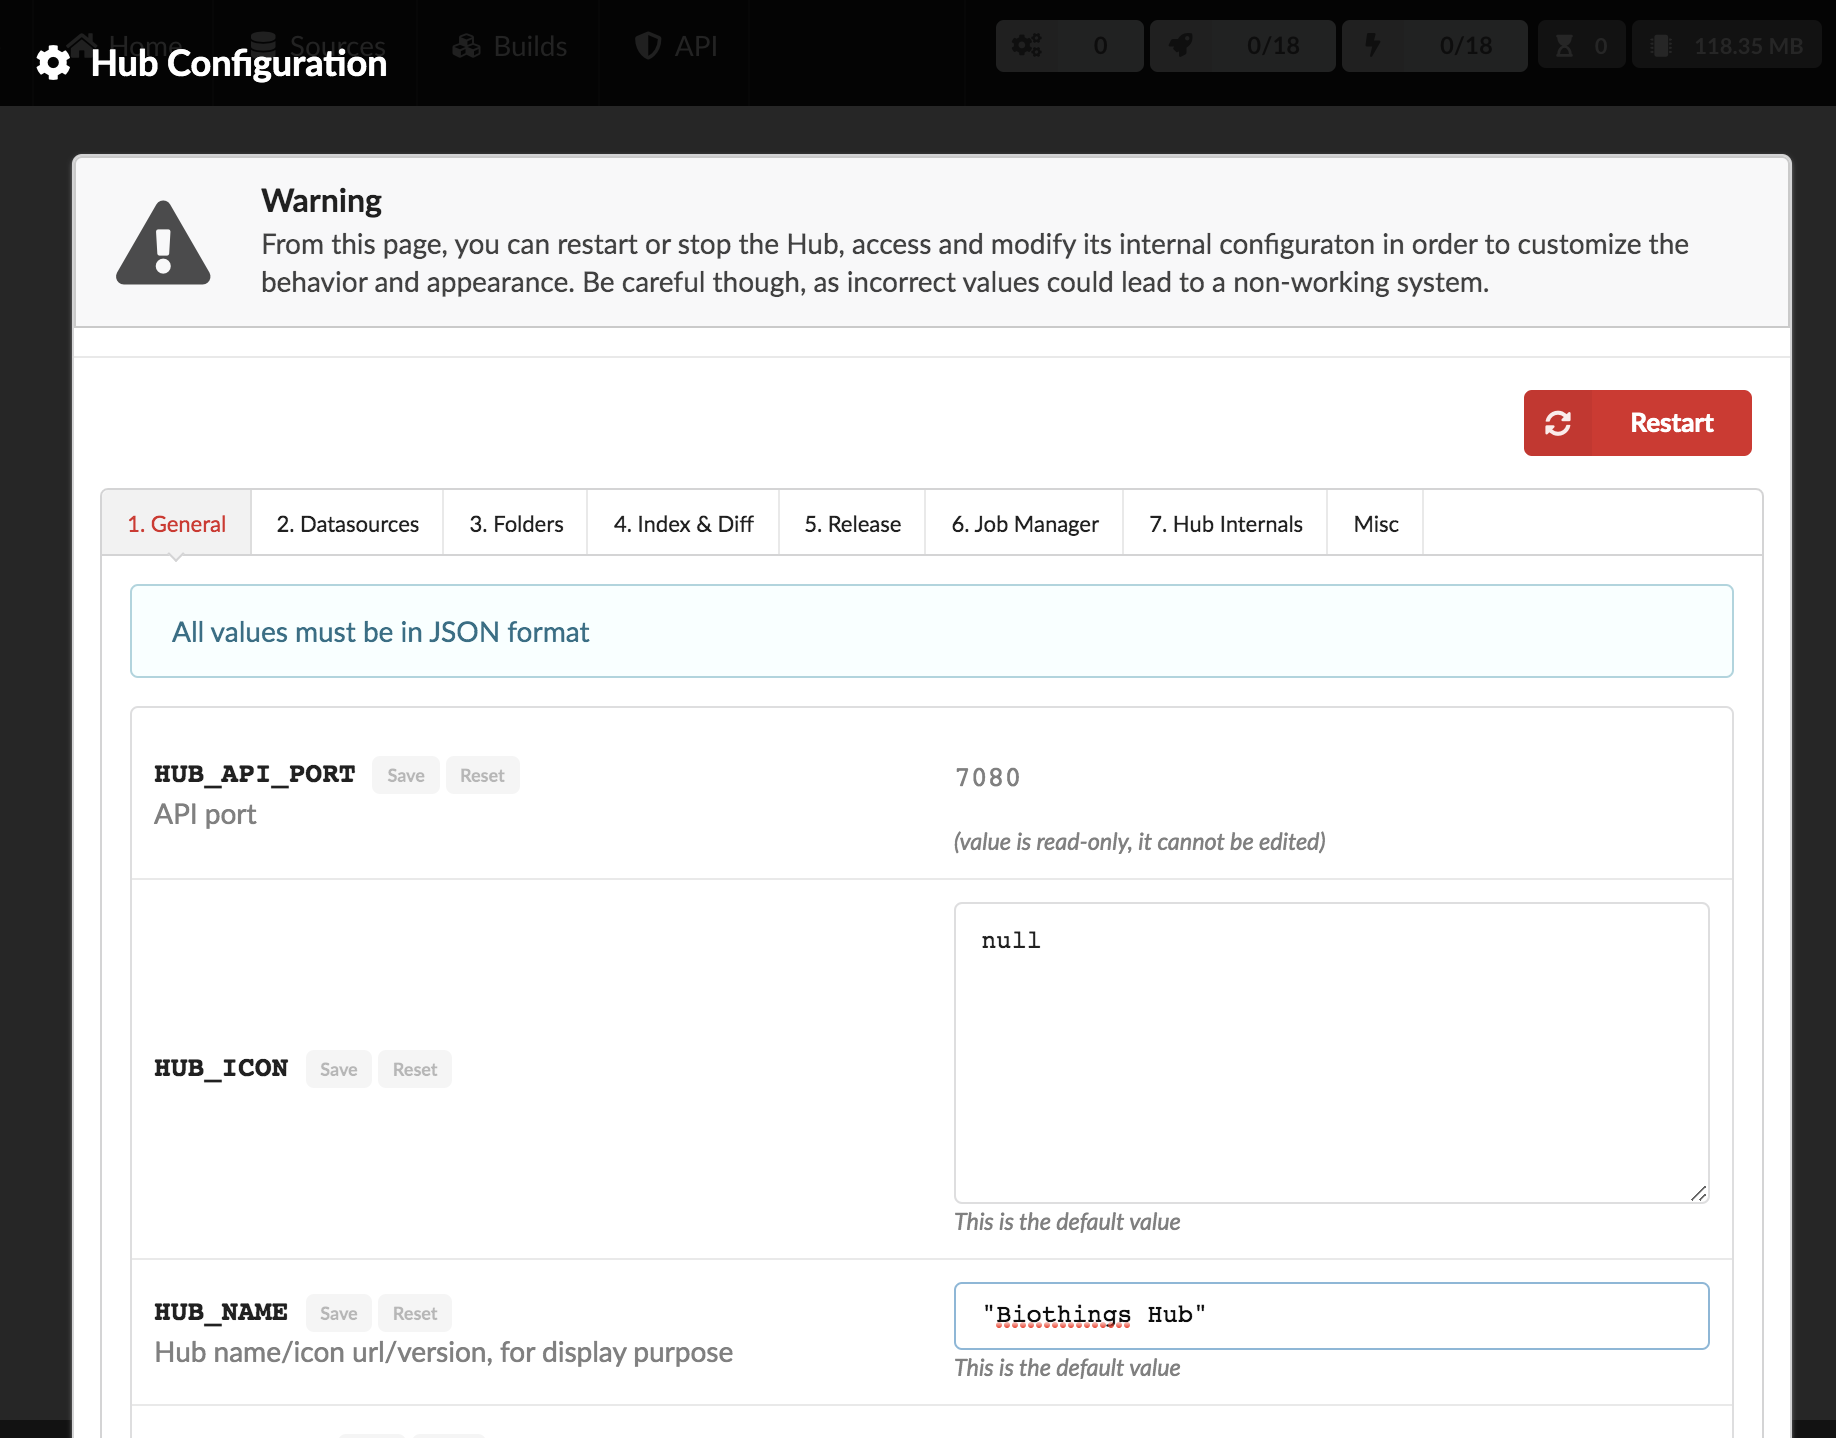Screen dimensions: 1836x1438
Task: Click the warning triangle icon
Action: pyautogui.click(x=163, y=243)
